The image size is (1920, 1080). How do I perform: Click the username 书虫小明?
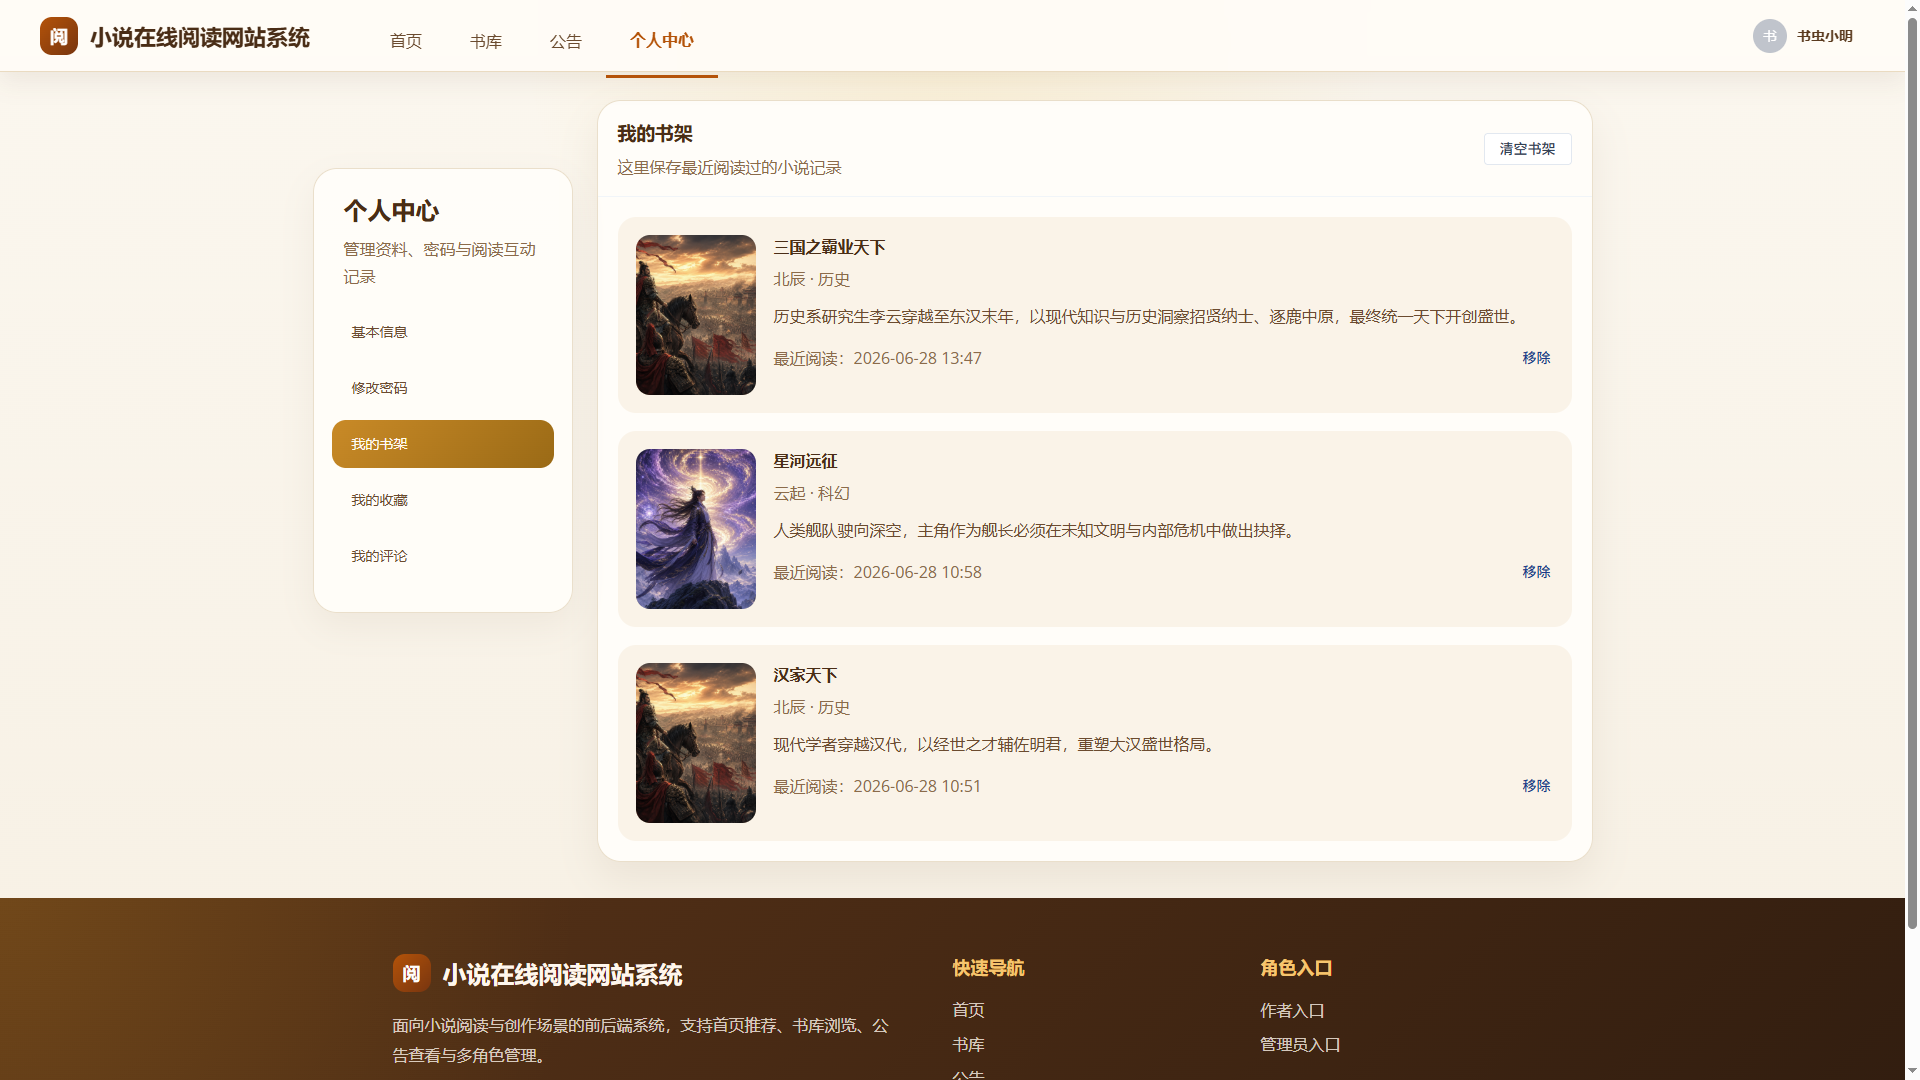1824,36
